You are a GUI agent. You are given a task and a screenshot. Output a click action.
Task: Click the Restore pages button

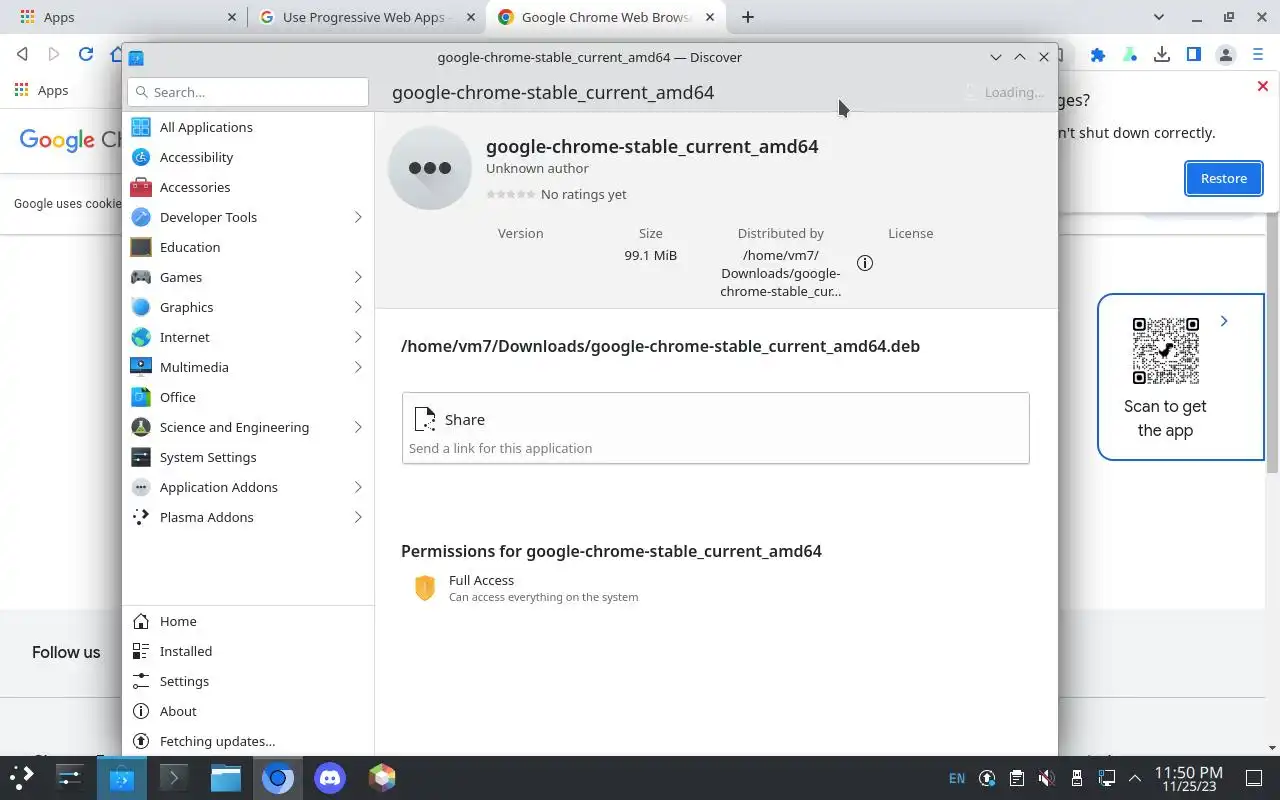[1224, 178]
